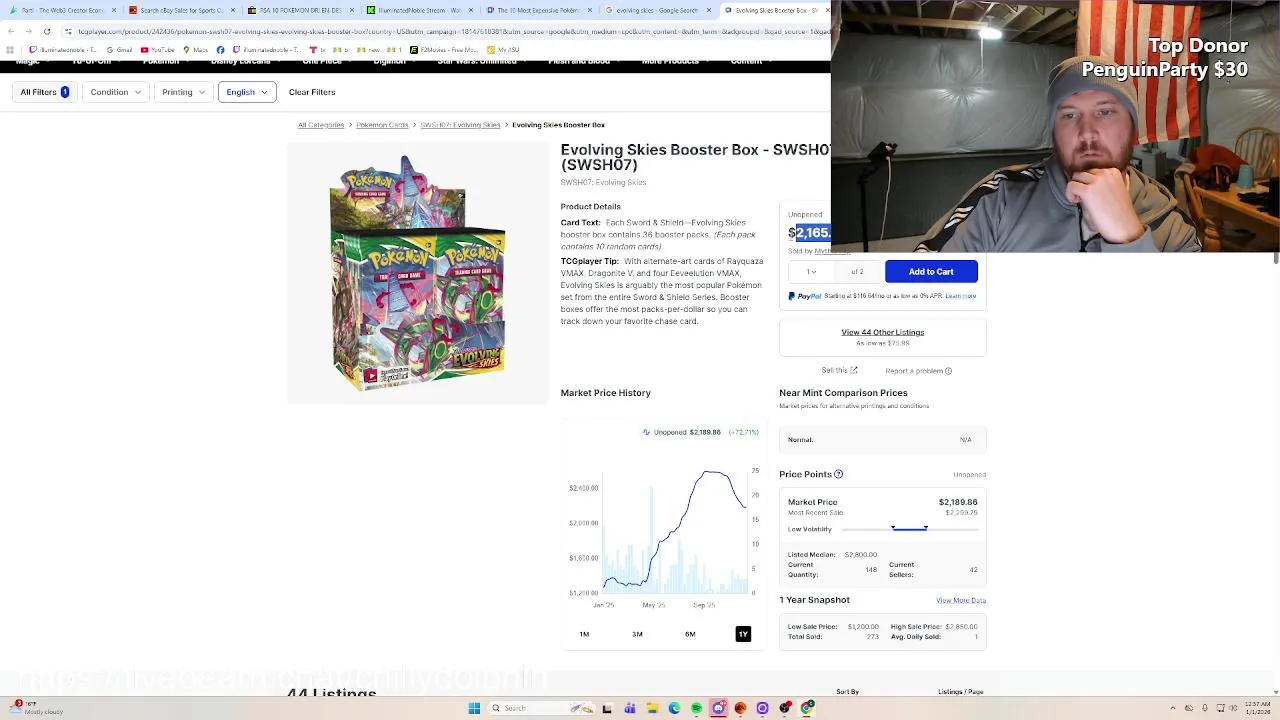This screenshot has height=720, width=1280.
Task: Open the Spotify taskbar icon
Action: tap(696, 708)
